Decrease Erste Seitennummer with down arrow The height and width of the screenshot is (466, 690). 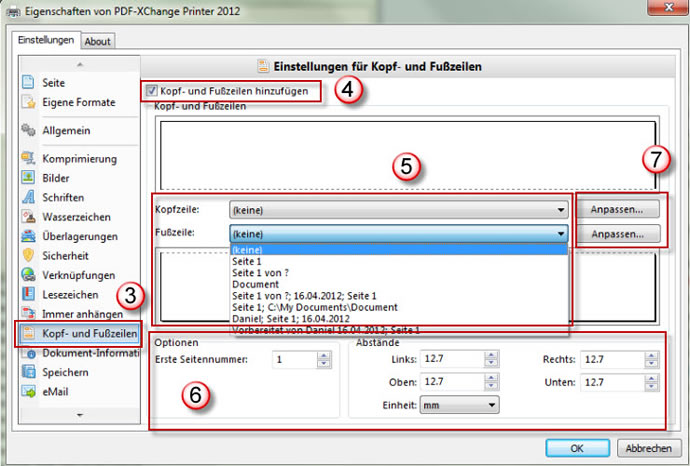click(324, 364)
